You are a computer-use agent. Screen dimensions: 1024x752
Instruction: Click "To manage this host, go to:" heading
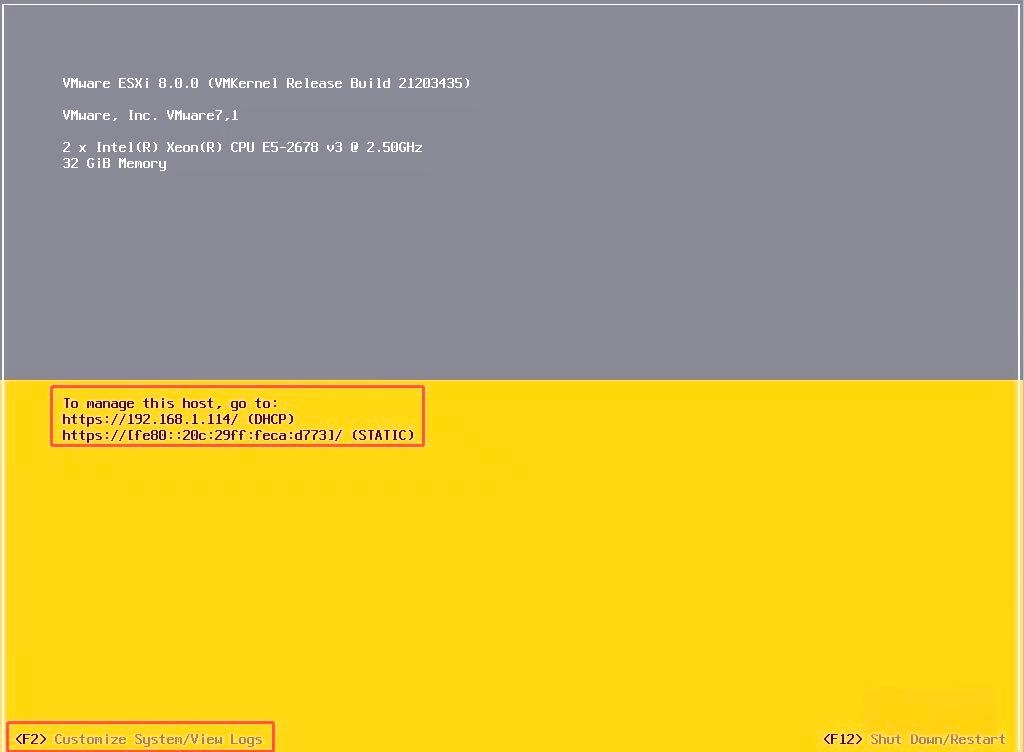click(170, 404)
